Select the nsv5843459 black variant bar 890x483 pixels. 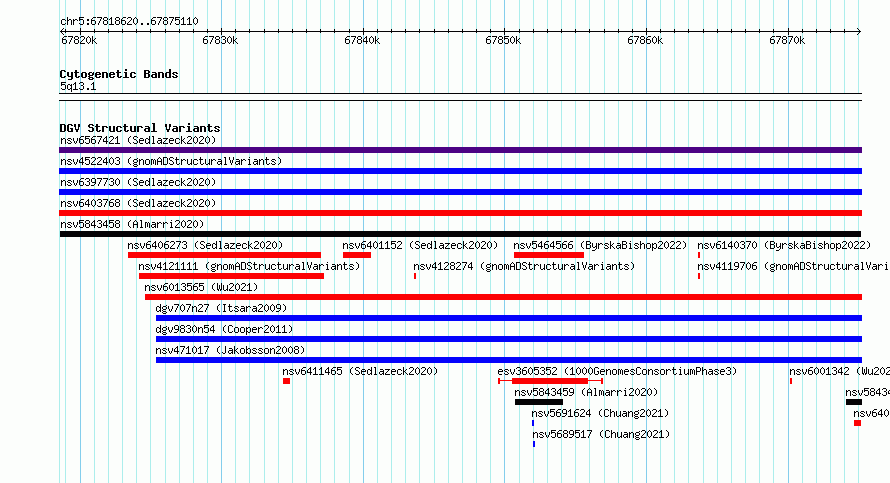[539, 402]
